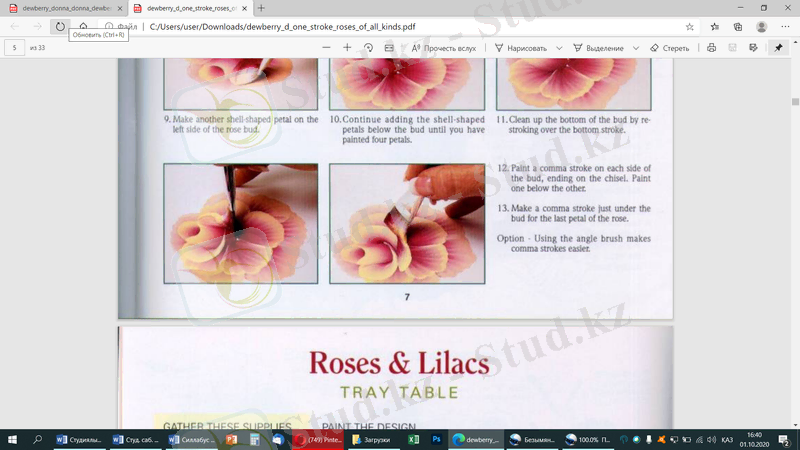Viewport: 800px width, 450px height.
Task: Open Windows taskbar search
Action: 37,439
